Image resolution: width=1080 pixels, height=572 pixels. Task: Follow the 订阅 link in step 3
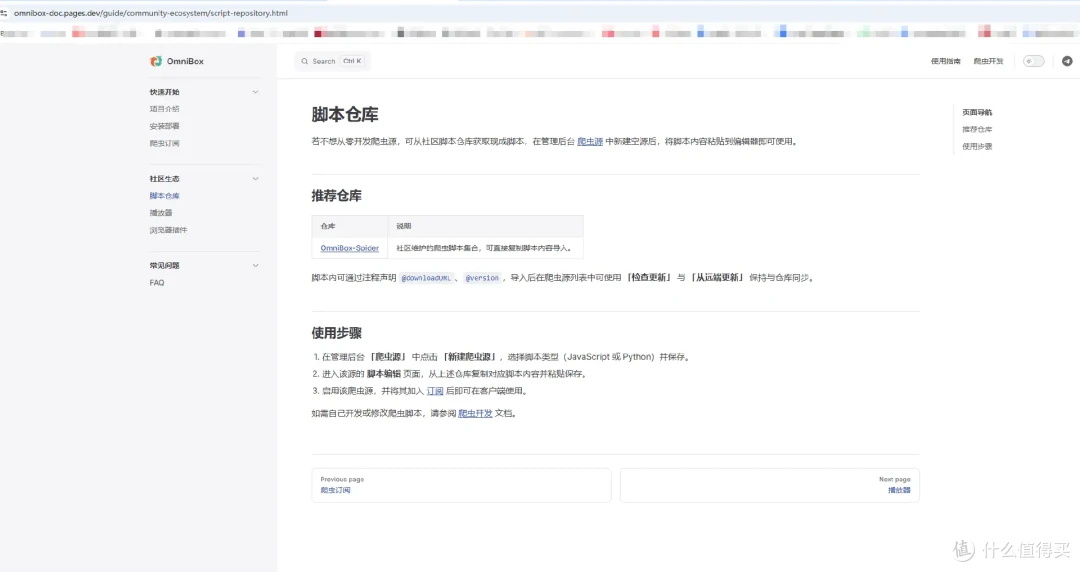[x=435, y=391]
